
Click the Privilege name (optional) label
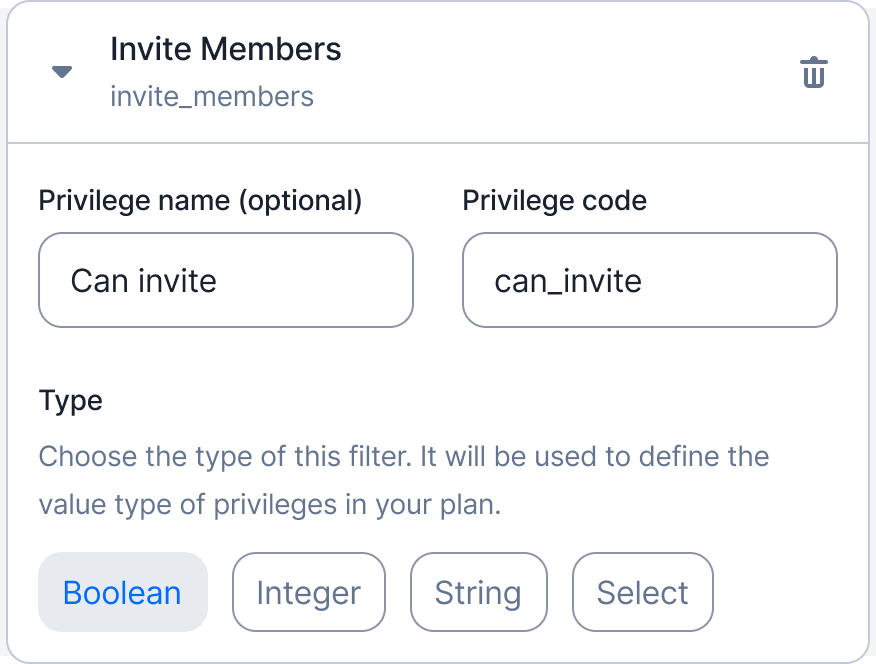[x=200, y=200]
